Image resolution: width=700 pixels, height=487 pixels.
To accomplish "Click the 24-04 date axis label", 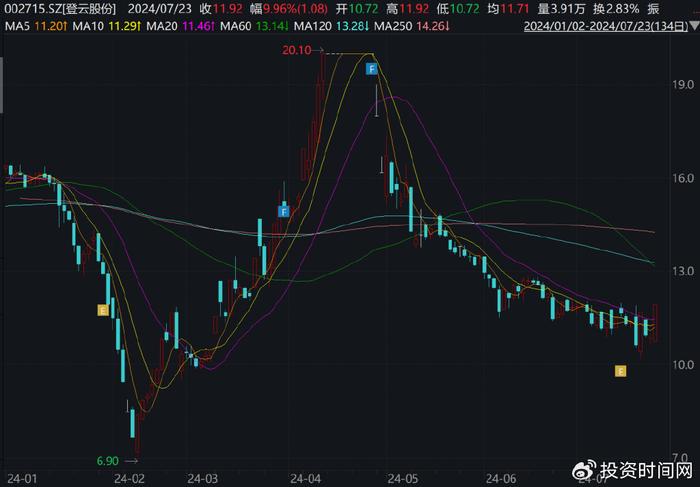I will [305, 479].
